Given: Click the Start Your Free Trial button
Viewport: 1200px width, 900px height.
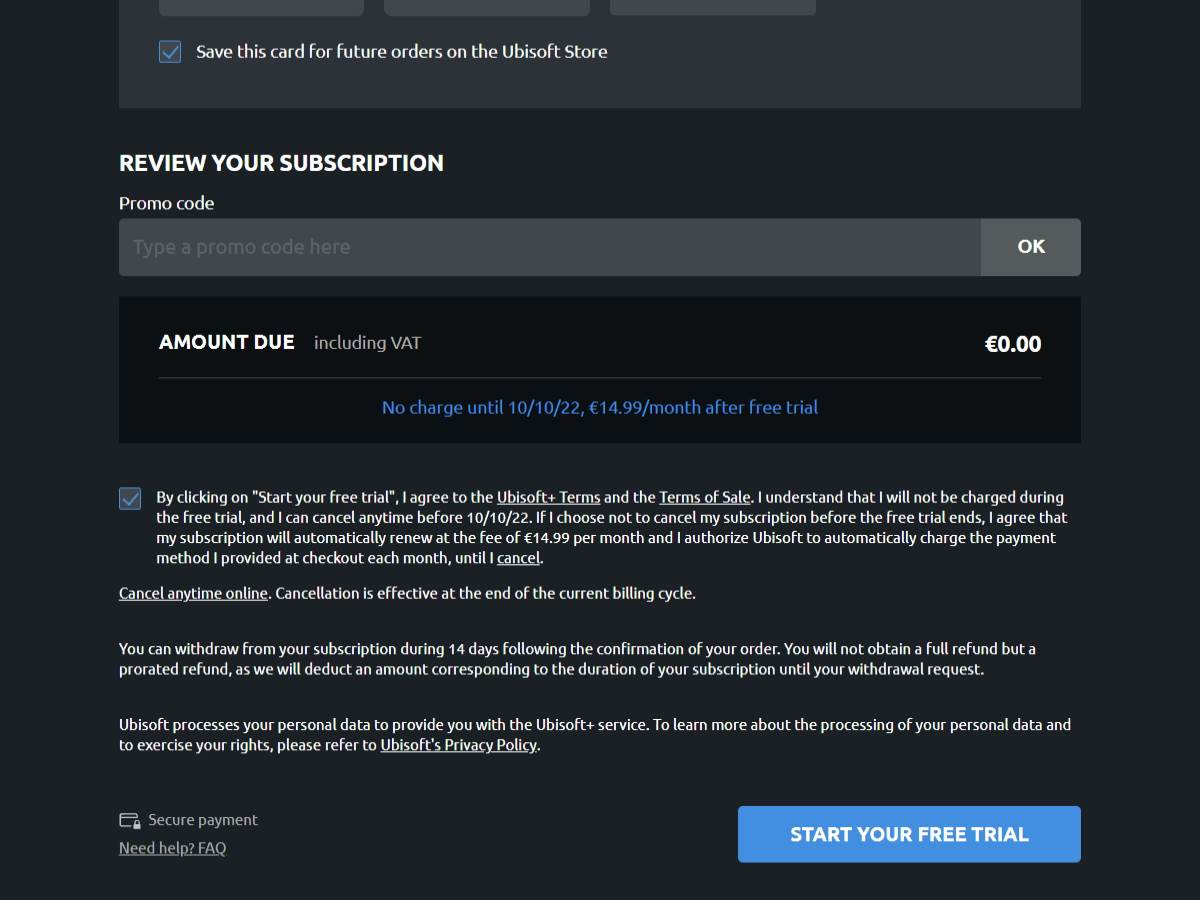Looking at the screenshot, I should tap(909, 834).
